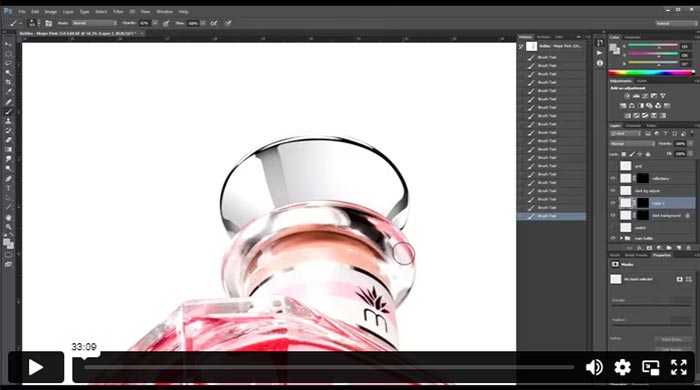Open layer filter Kind dropdown
Screen dimensions: 700x390
point(626,133)
